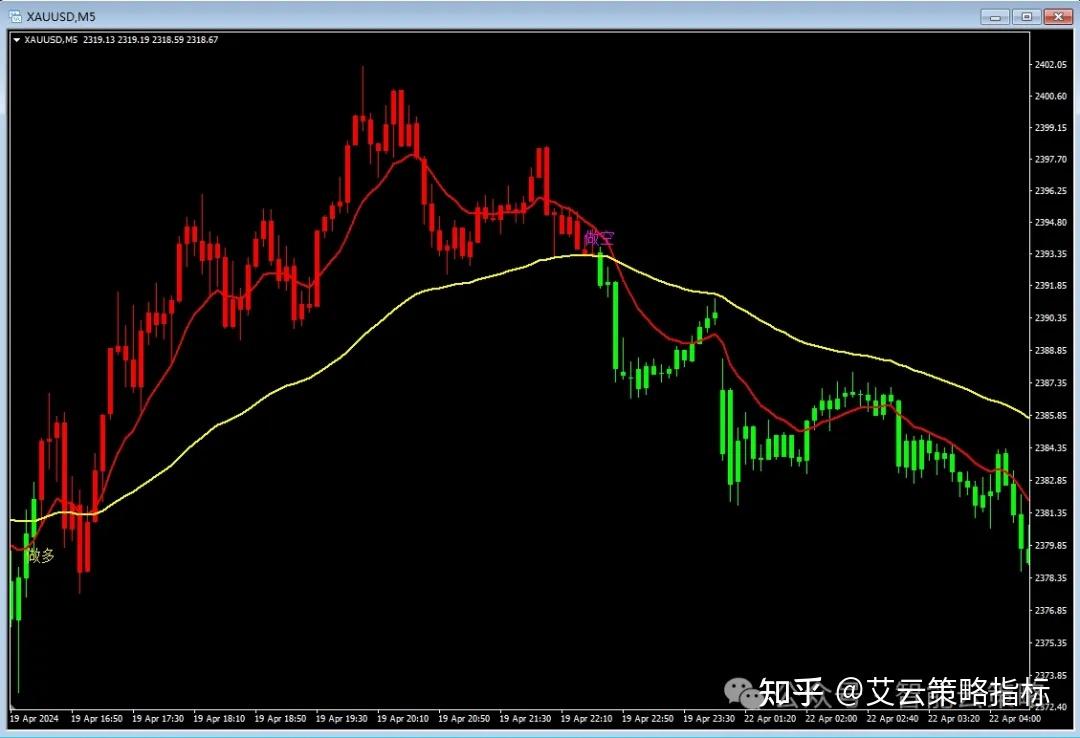Expand the triangle arrow beside XAUUSD,M5 label
Image resolution: width=1080 pixels, height=738 pixels.
(17, 40)
